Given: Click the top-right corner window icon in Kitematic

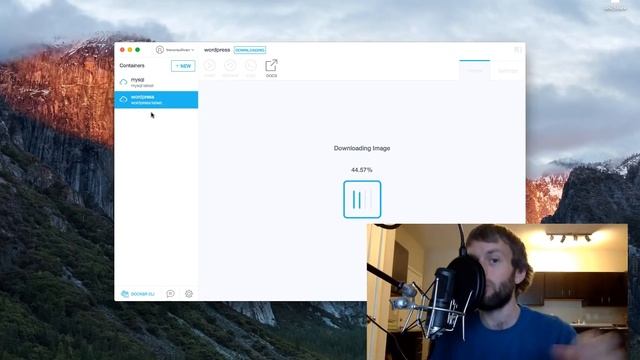Looking at the screenshot, I should pos(518,50).
